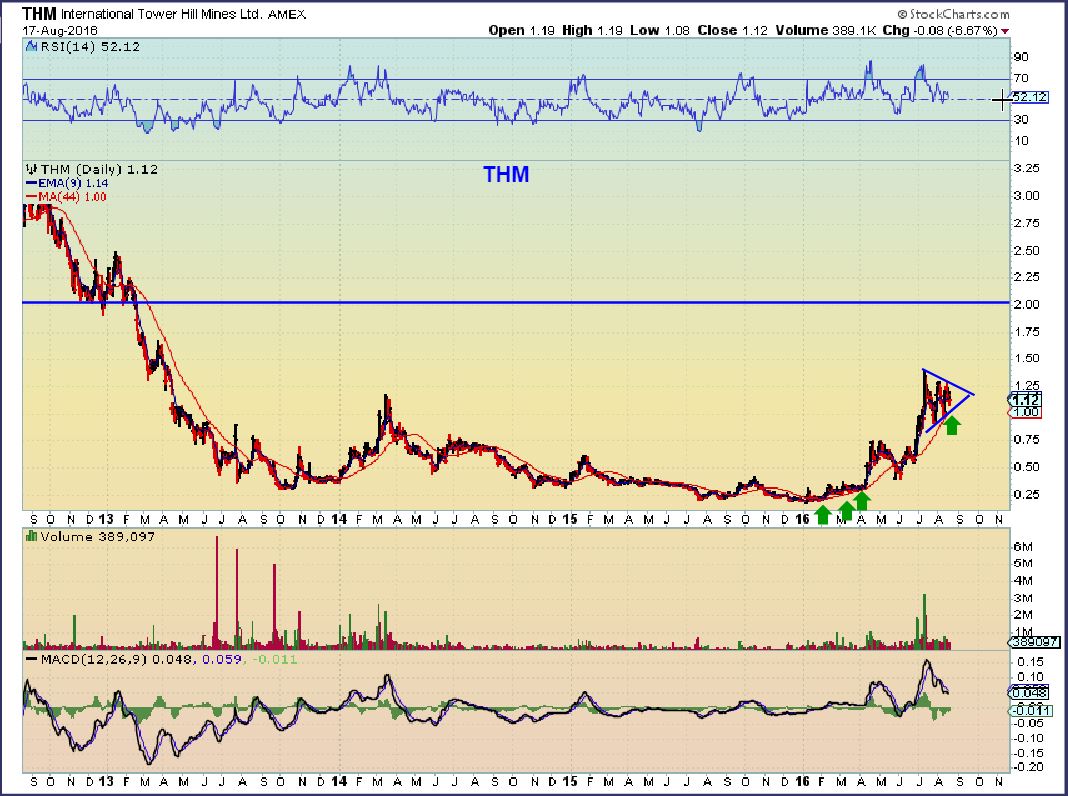Click the crosshair marker next to RSI 52.12

(1001, 98)
